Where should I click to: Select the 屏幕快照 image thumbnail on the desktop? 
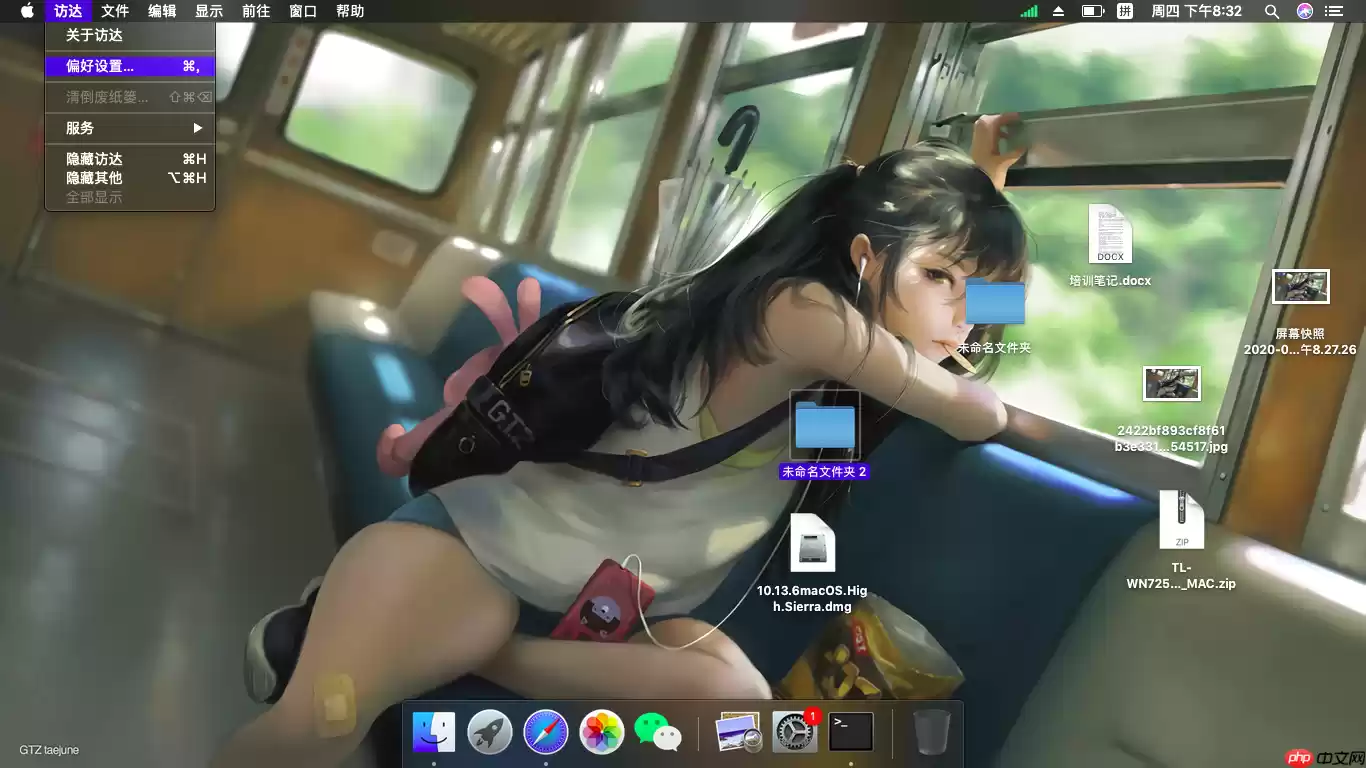[1300, 286]
